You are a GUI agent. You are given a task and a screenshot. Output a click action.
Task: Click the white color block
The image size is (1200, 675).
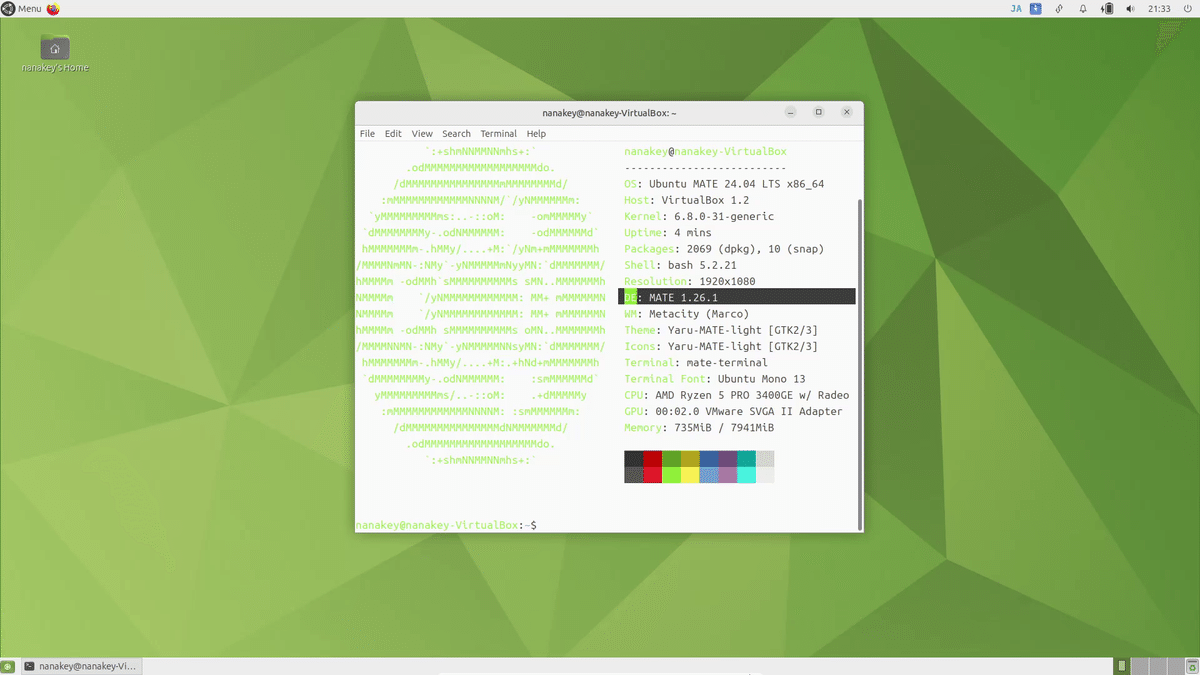point(765,475)
